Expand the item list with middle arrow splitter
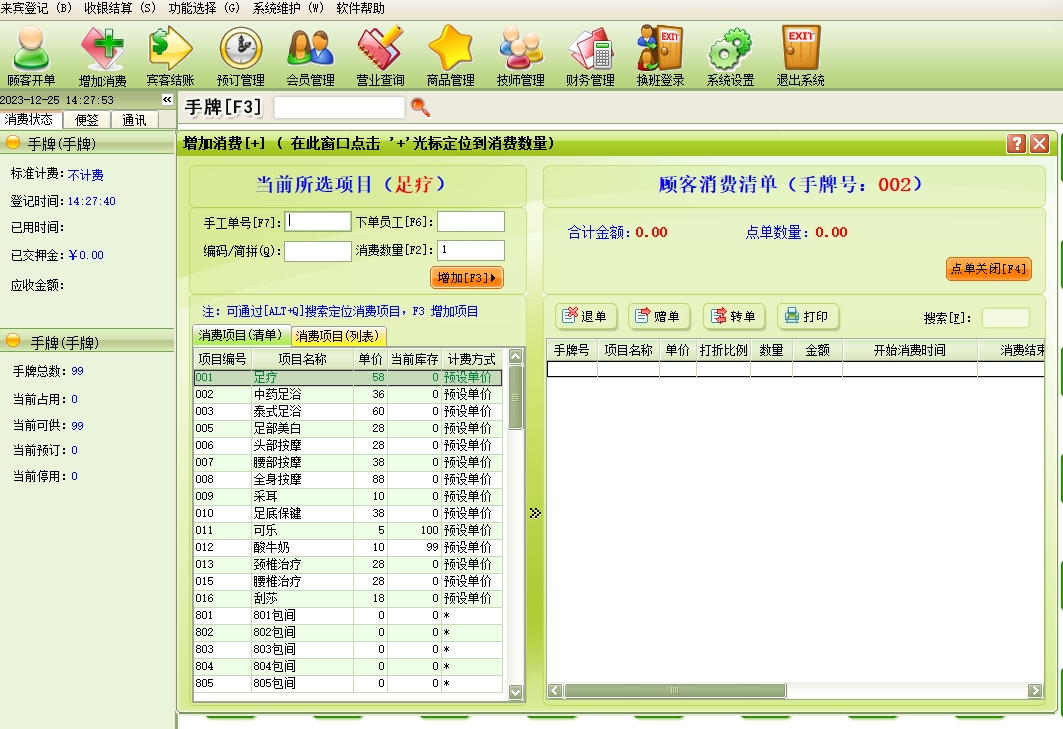Screen dimensions: 1063x729 click(535, 513)
